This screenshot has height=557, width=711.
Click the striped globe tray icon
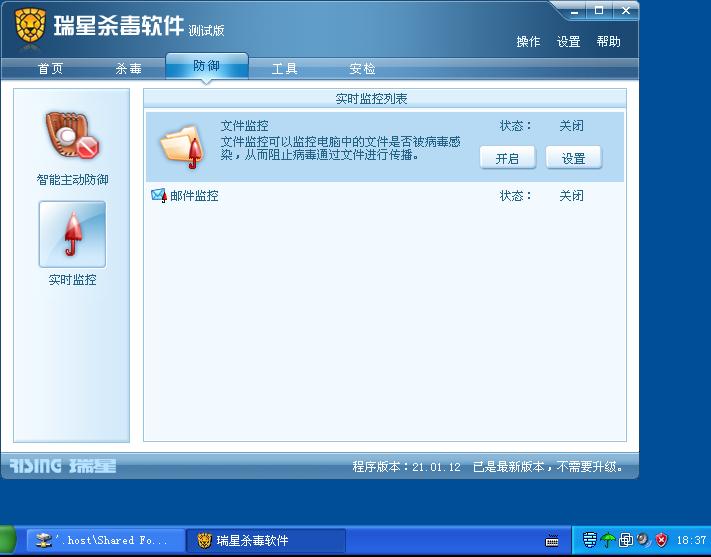[589, 540]
